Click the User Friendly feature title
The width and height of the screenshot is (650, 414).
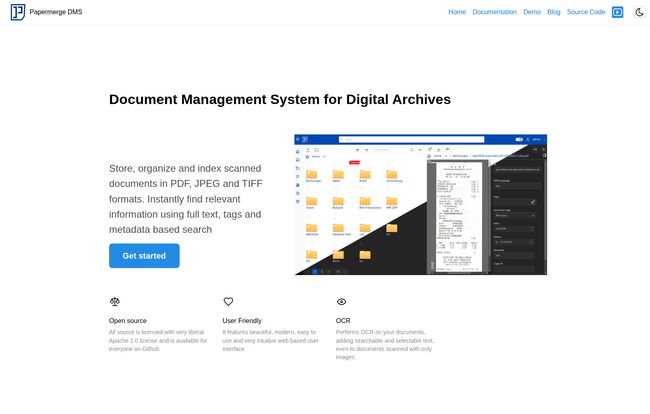pyautogui.click(x=242, y=321)
